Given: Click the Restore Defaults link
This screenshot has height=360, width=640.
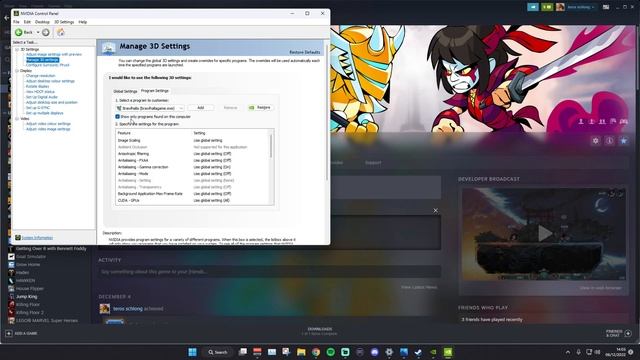Looking at the screenshot, I should (304, 52).
